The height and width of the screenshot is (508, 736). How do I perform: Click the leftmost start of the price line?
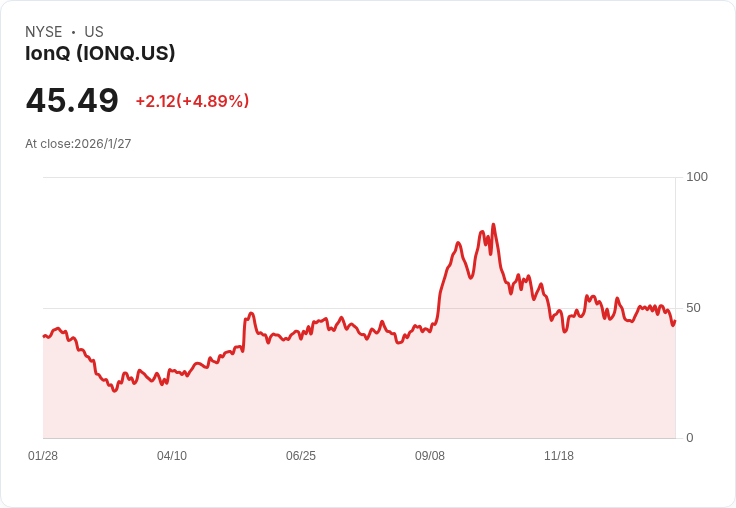pyautogui.click(x=43, y=336)
